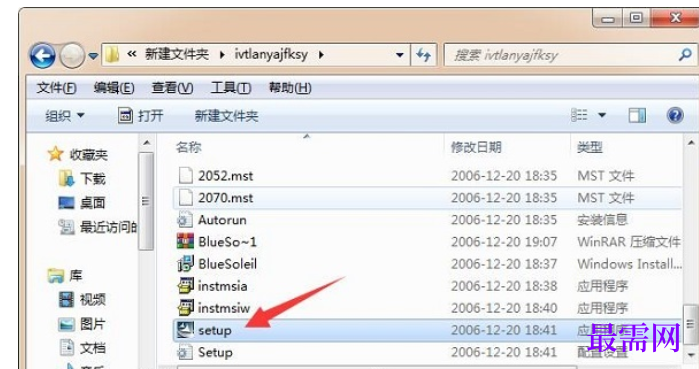
Task: Select 新建文件夹 in the address path
Action: point(177,55)
